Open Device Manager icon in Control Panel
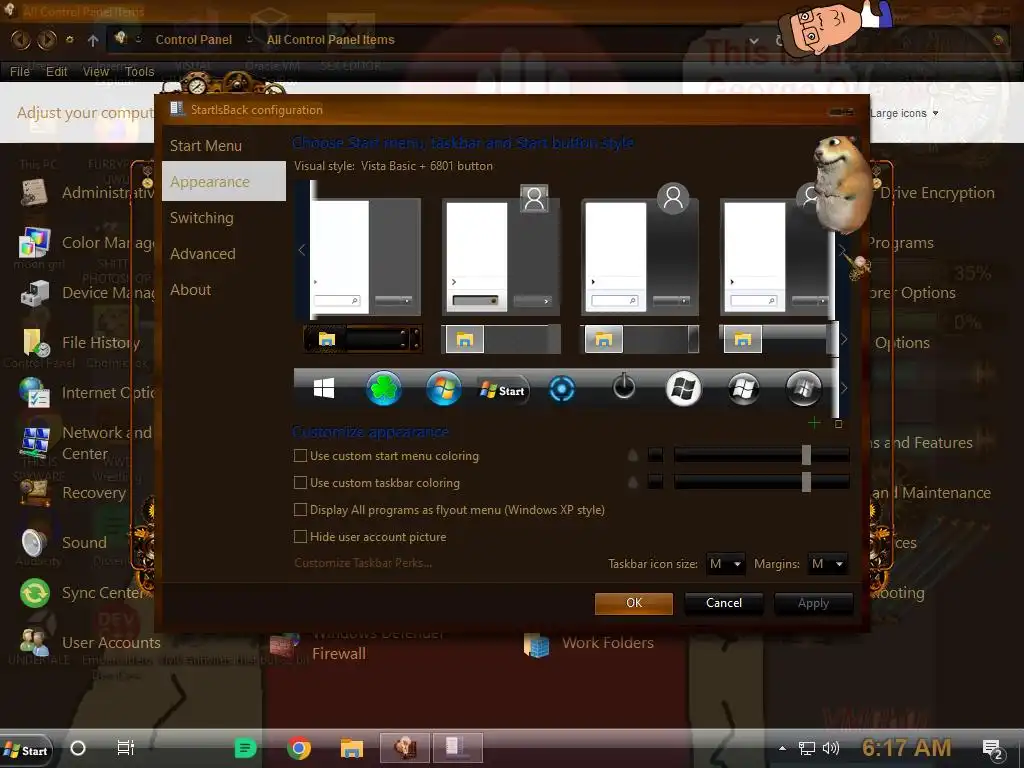Image resolution: width=1024 pixels, height=768 pixels. (x=35, y=293)
